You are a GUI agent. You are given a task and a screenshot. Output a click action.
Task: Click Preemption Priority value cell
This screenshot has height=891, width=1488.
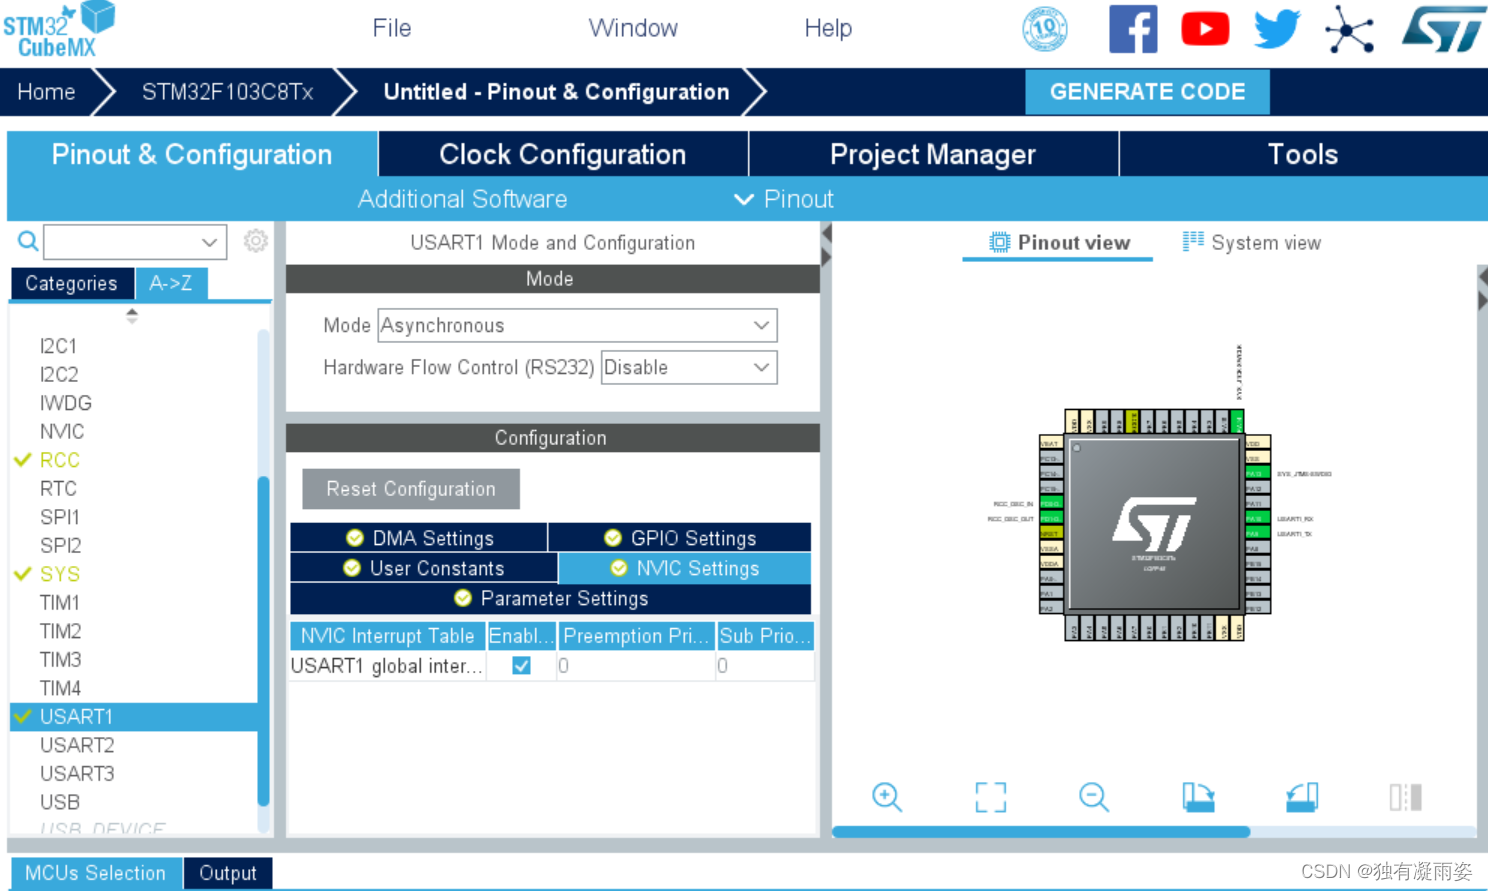[x=636, y=666]
